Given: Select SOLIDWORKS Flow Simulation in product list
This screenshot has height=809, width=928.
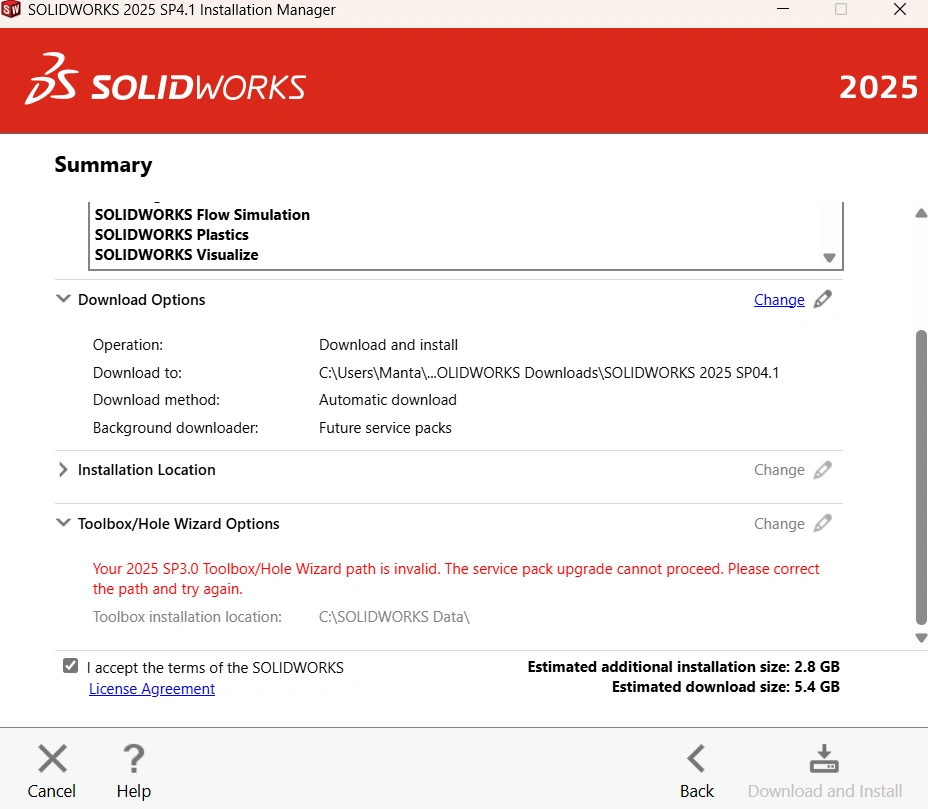Looking at the screenshot, I should pyautogui.click(x=202, y=215).
